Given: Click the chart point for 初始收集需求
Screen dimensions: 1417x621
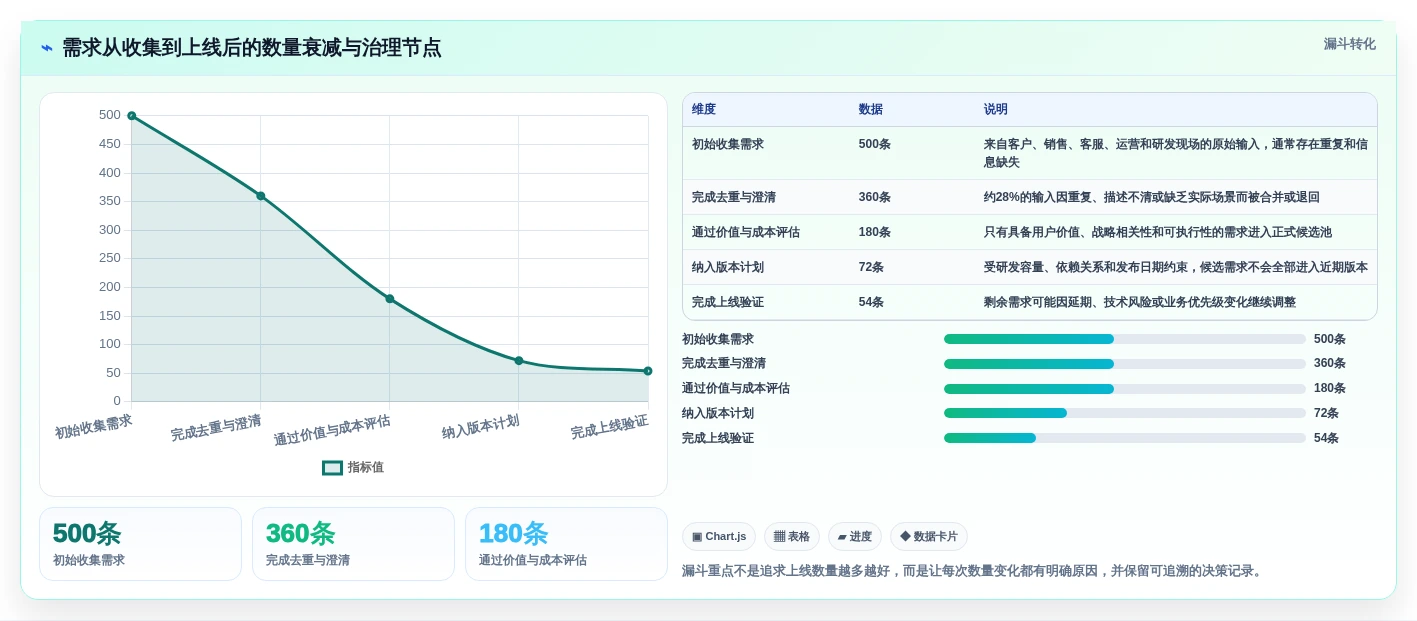Looking at the screenshot, I should tap(131, 116).
